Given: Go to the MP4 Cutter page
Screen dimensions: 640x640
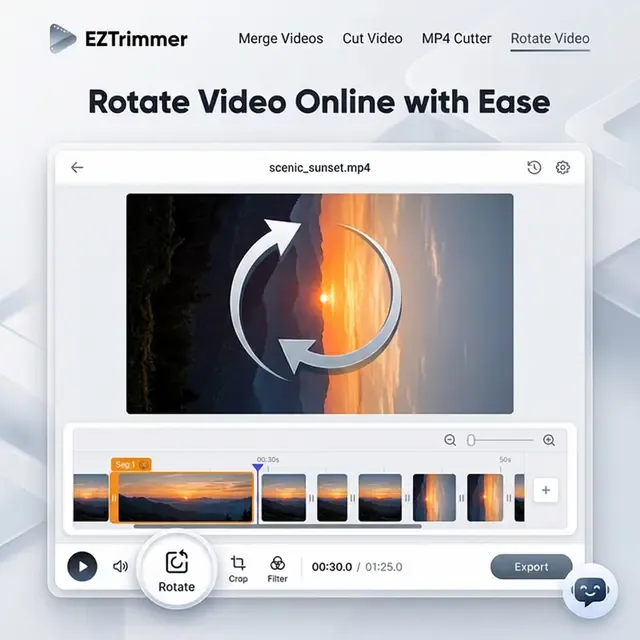Looking at the screenshot, I should pyautogui.click(x=456, y=39).
